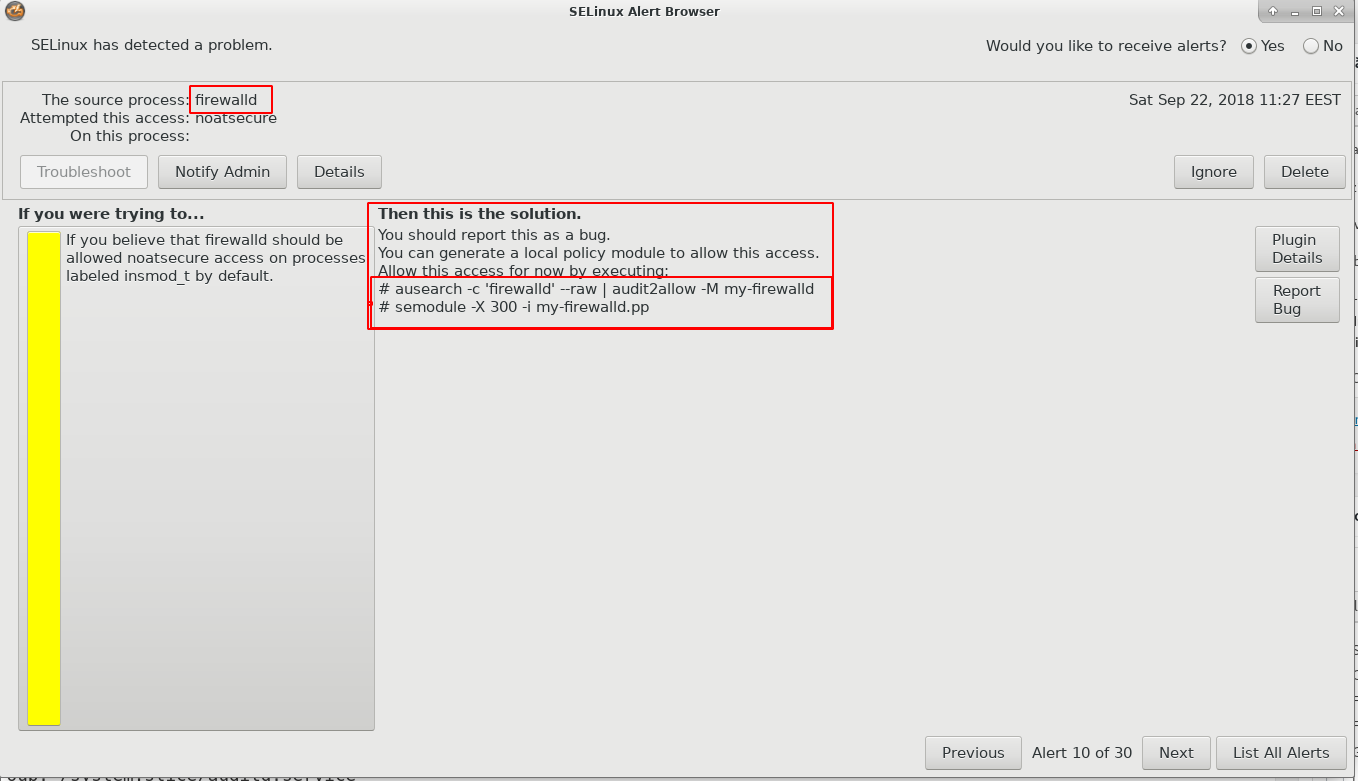Click the Report Bug button
This screenshot has height=781, width=1358.
pyautogui.click(x=1297, y=300)
